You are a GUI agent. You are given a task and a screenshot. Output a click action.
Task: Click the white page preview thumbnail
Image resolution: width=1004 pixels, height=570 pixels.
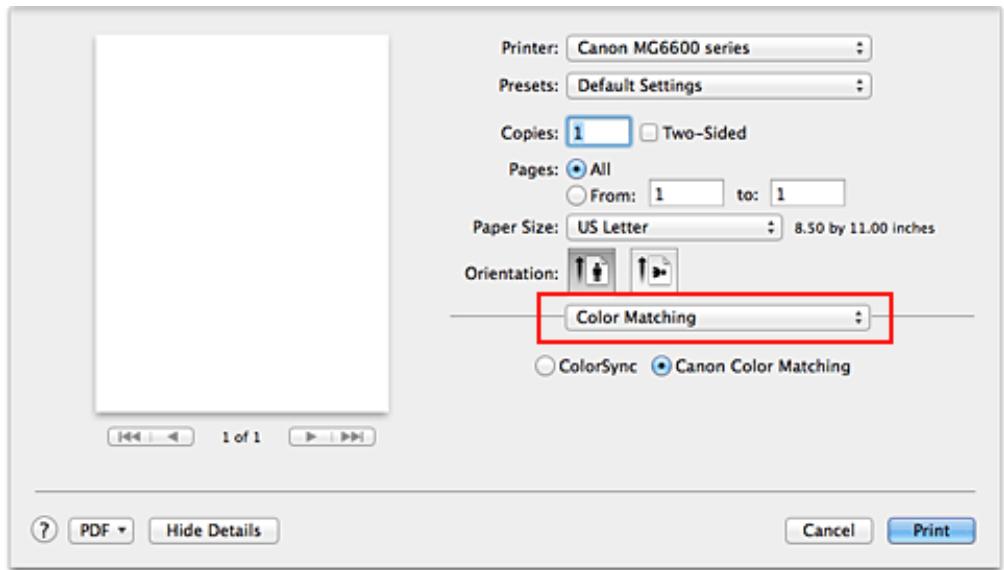coord(242,224)
